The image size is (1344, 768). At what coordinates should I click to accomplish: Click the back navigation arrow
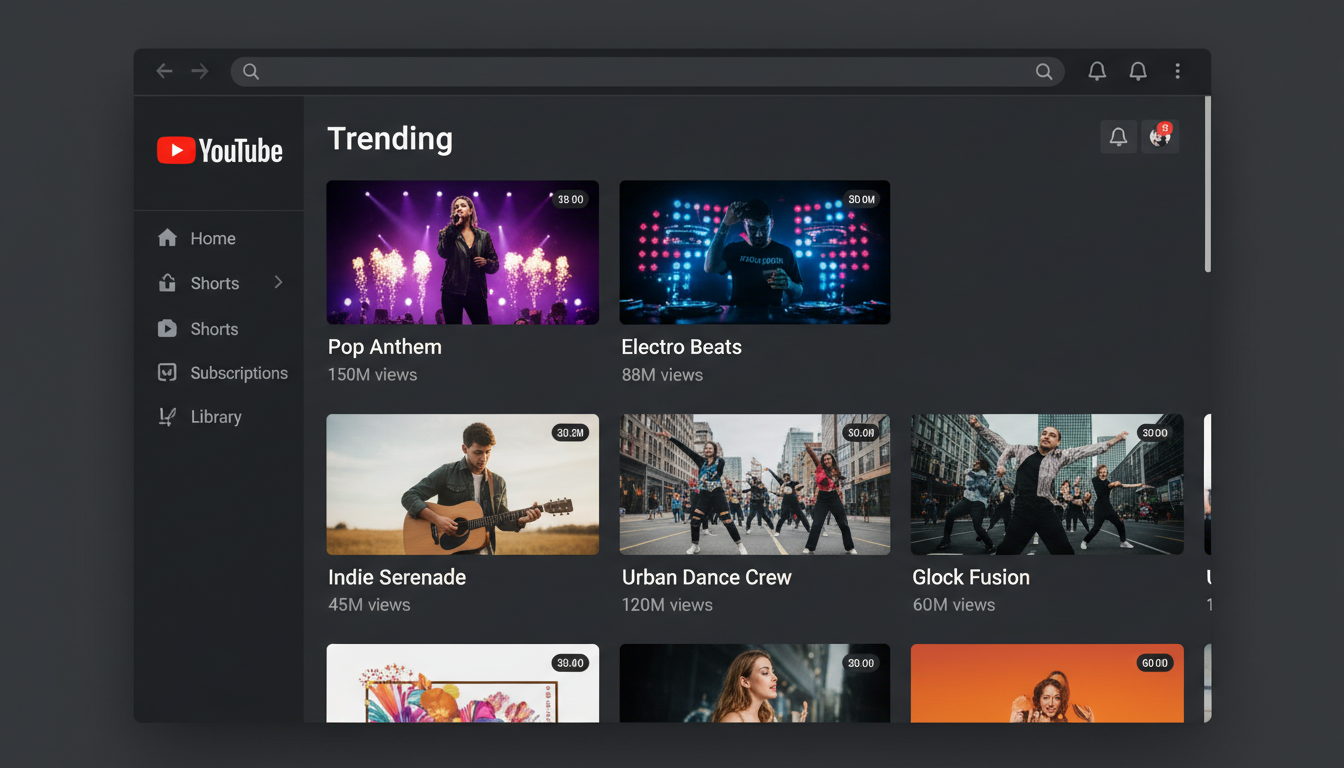coord(164,71)
